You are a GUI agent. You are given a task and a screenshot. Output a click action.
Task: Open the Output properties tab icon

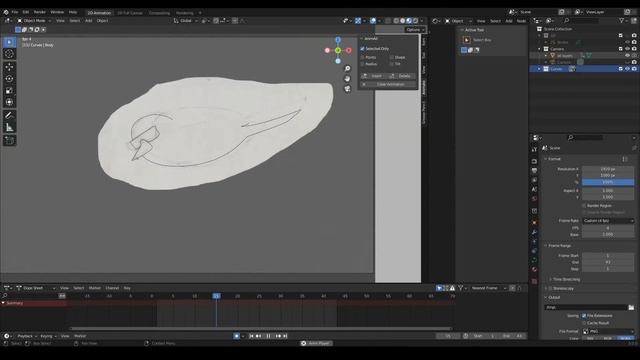point(534,171)
